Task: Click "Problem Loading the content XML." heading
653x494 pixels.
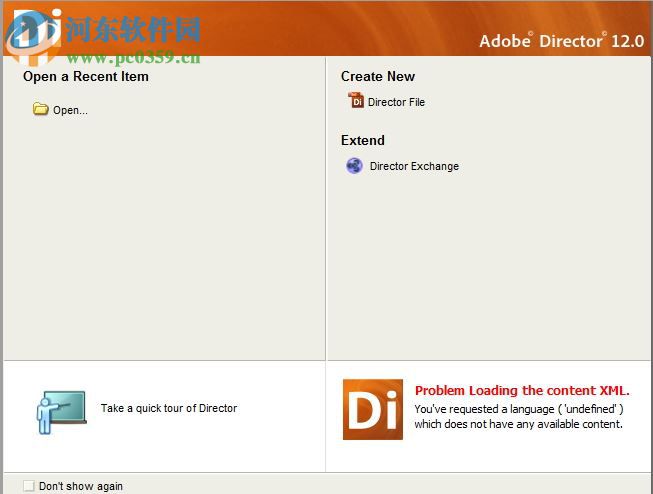Action: coord(522,391)
